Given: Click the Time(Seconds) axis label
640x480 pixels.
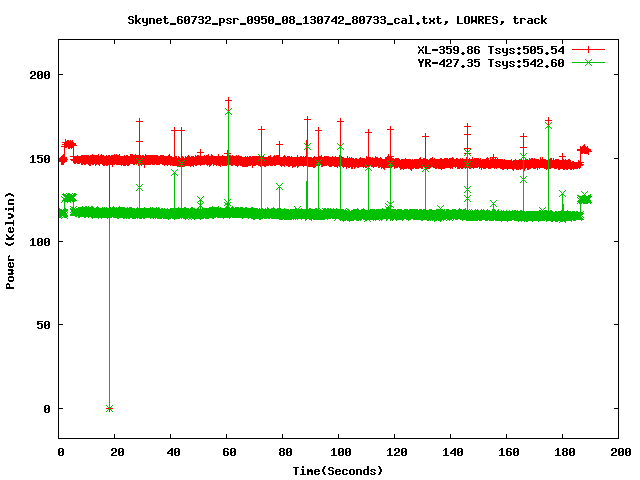Looking at the screenshot, I should pos(338,471).
